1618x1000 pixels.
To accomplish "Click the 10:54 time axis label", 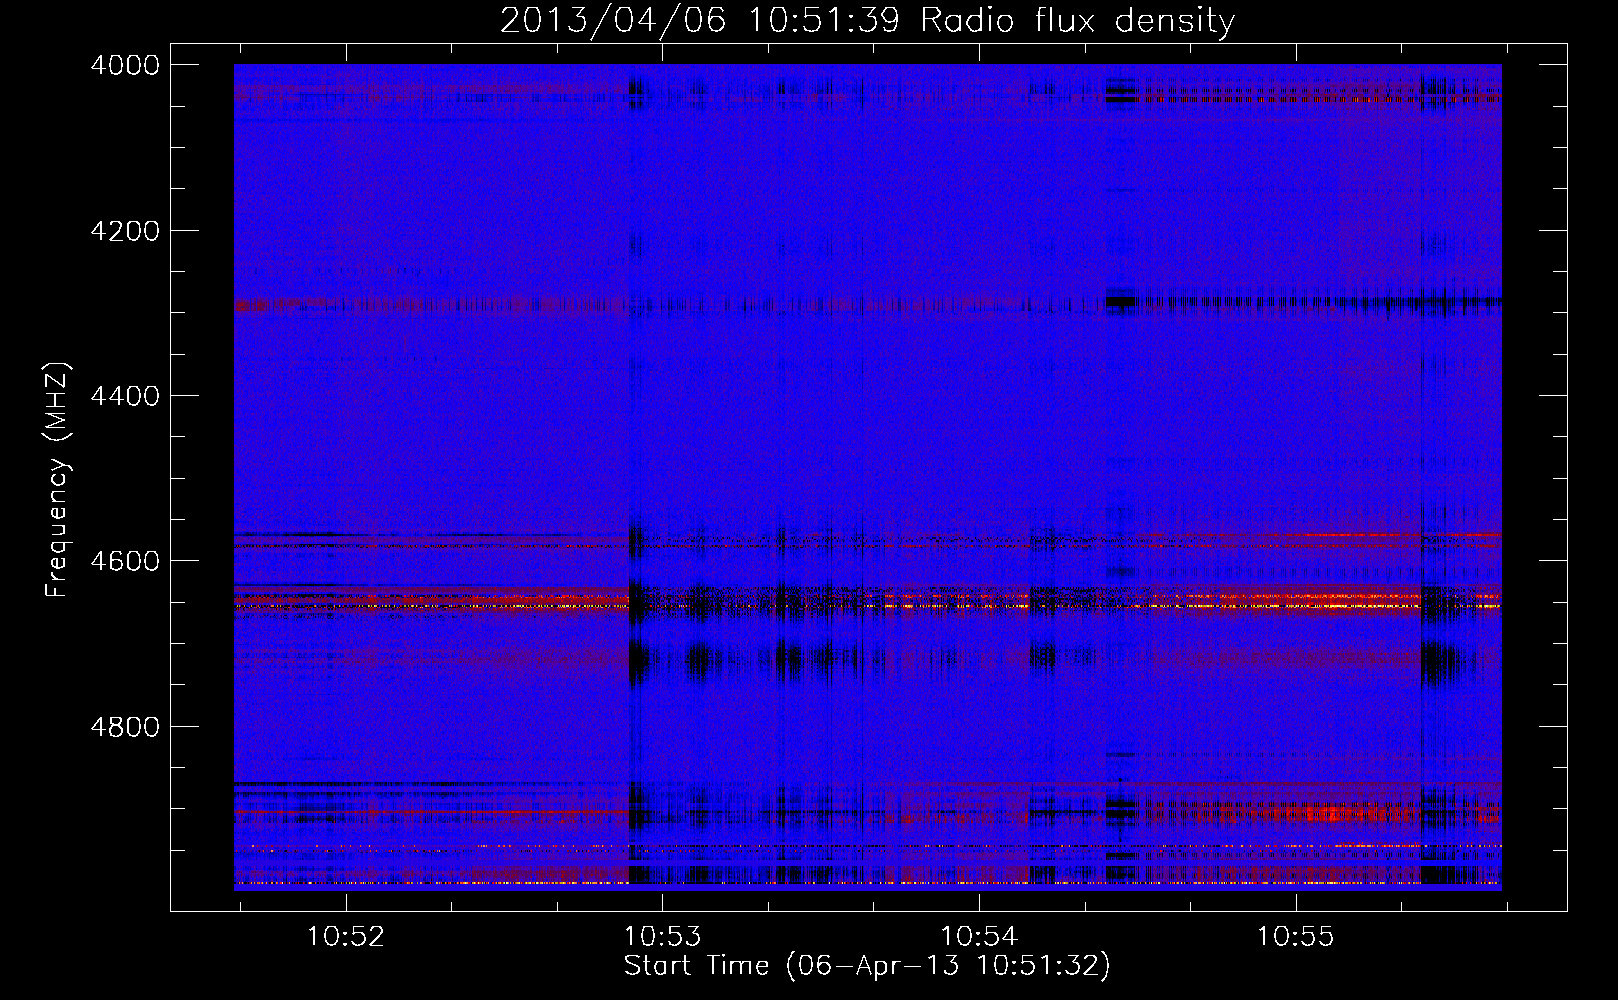I will click(x=979, y=937).
